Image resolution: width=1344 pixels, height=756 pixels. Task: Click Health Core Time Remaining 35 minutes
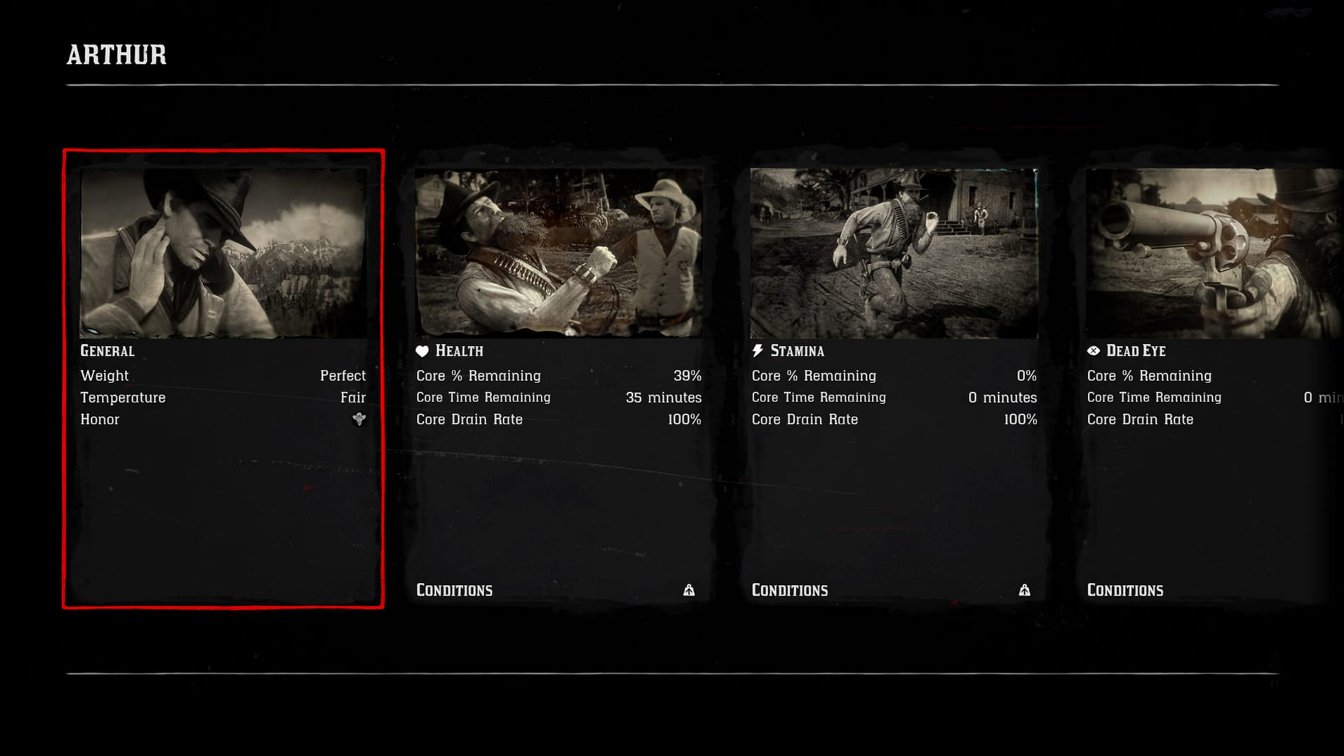559,398
